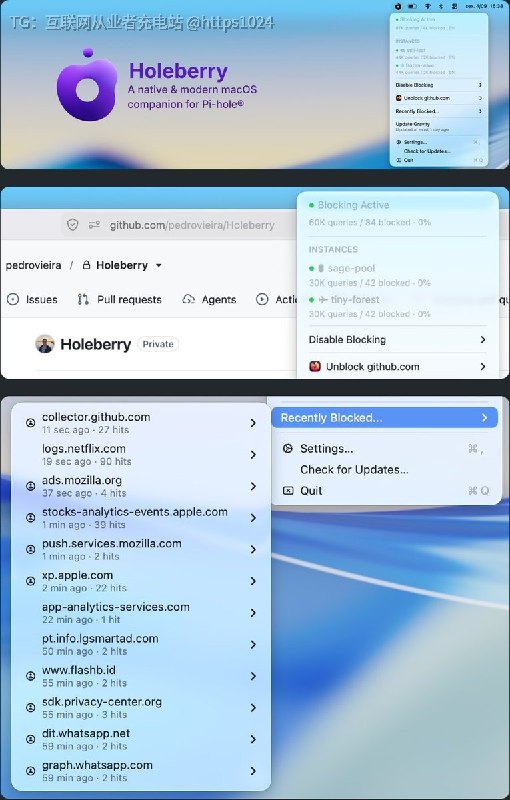Open the pedrovieira owner link in the breadcrumb
The image size is (510, 800).
[x=34, y=265]
